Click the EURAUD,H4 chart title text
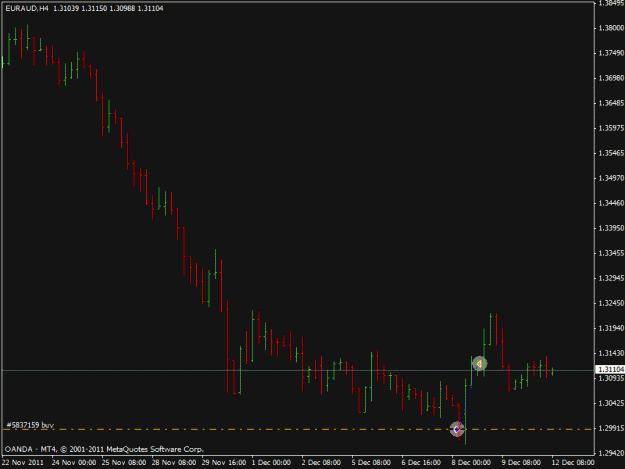Image resolution: width=625 pixels, height=469 pixels. (x=27, y=8)
